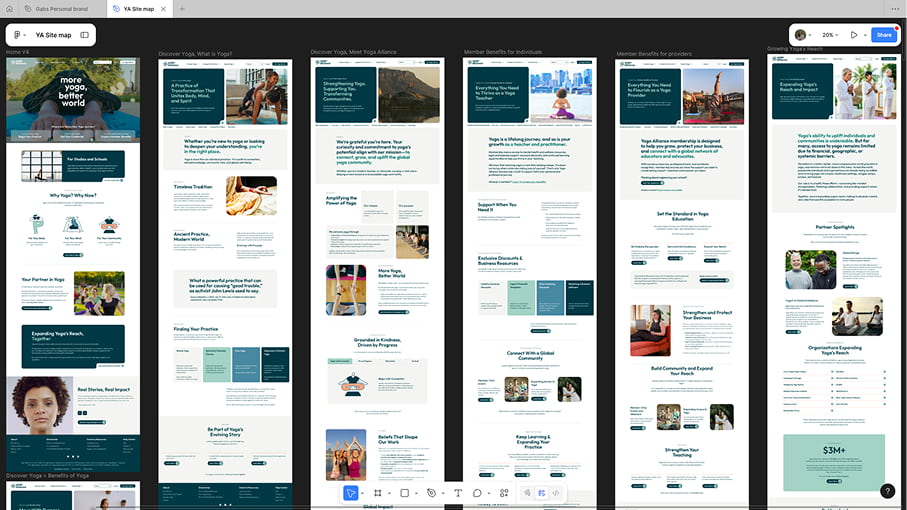Select the Rectangle shape tool

tap(404, 493)
